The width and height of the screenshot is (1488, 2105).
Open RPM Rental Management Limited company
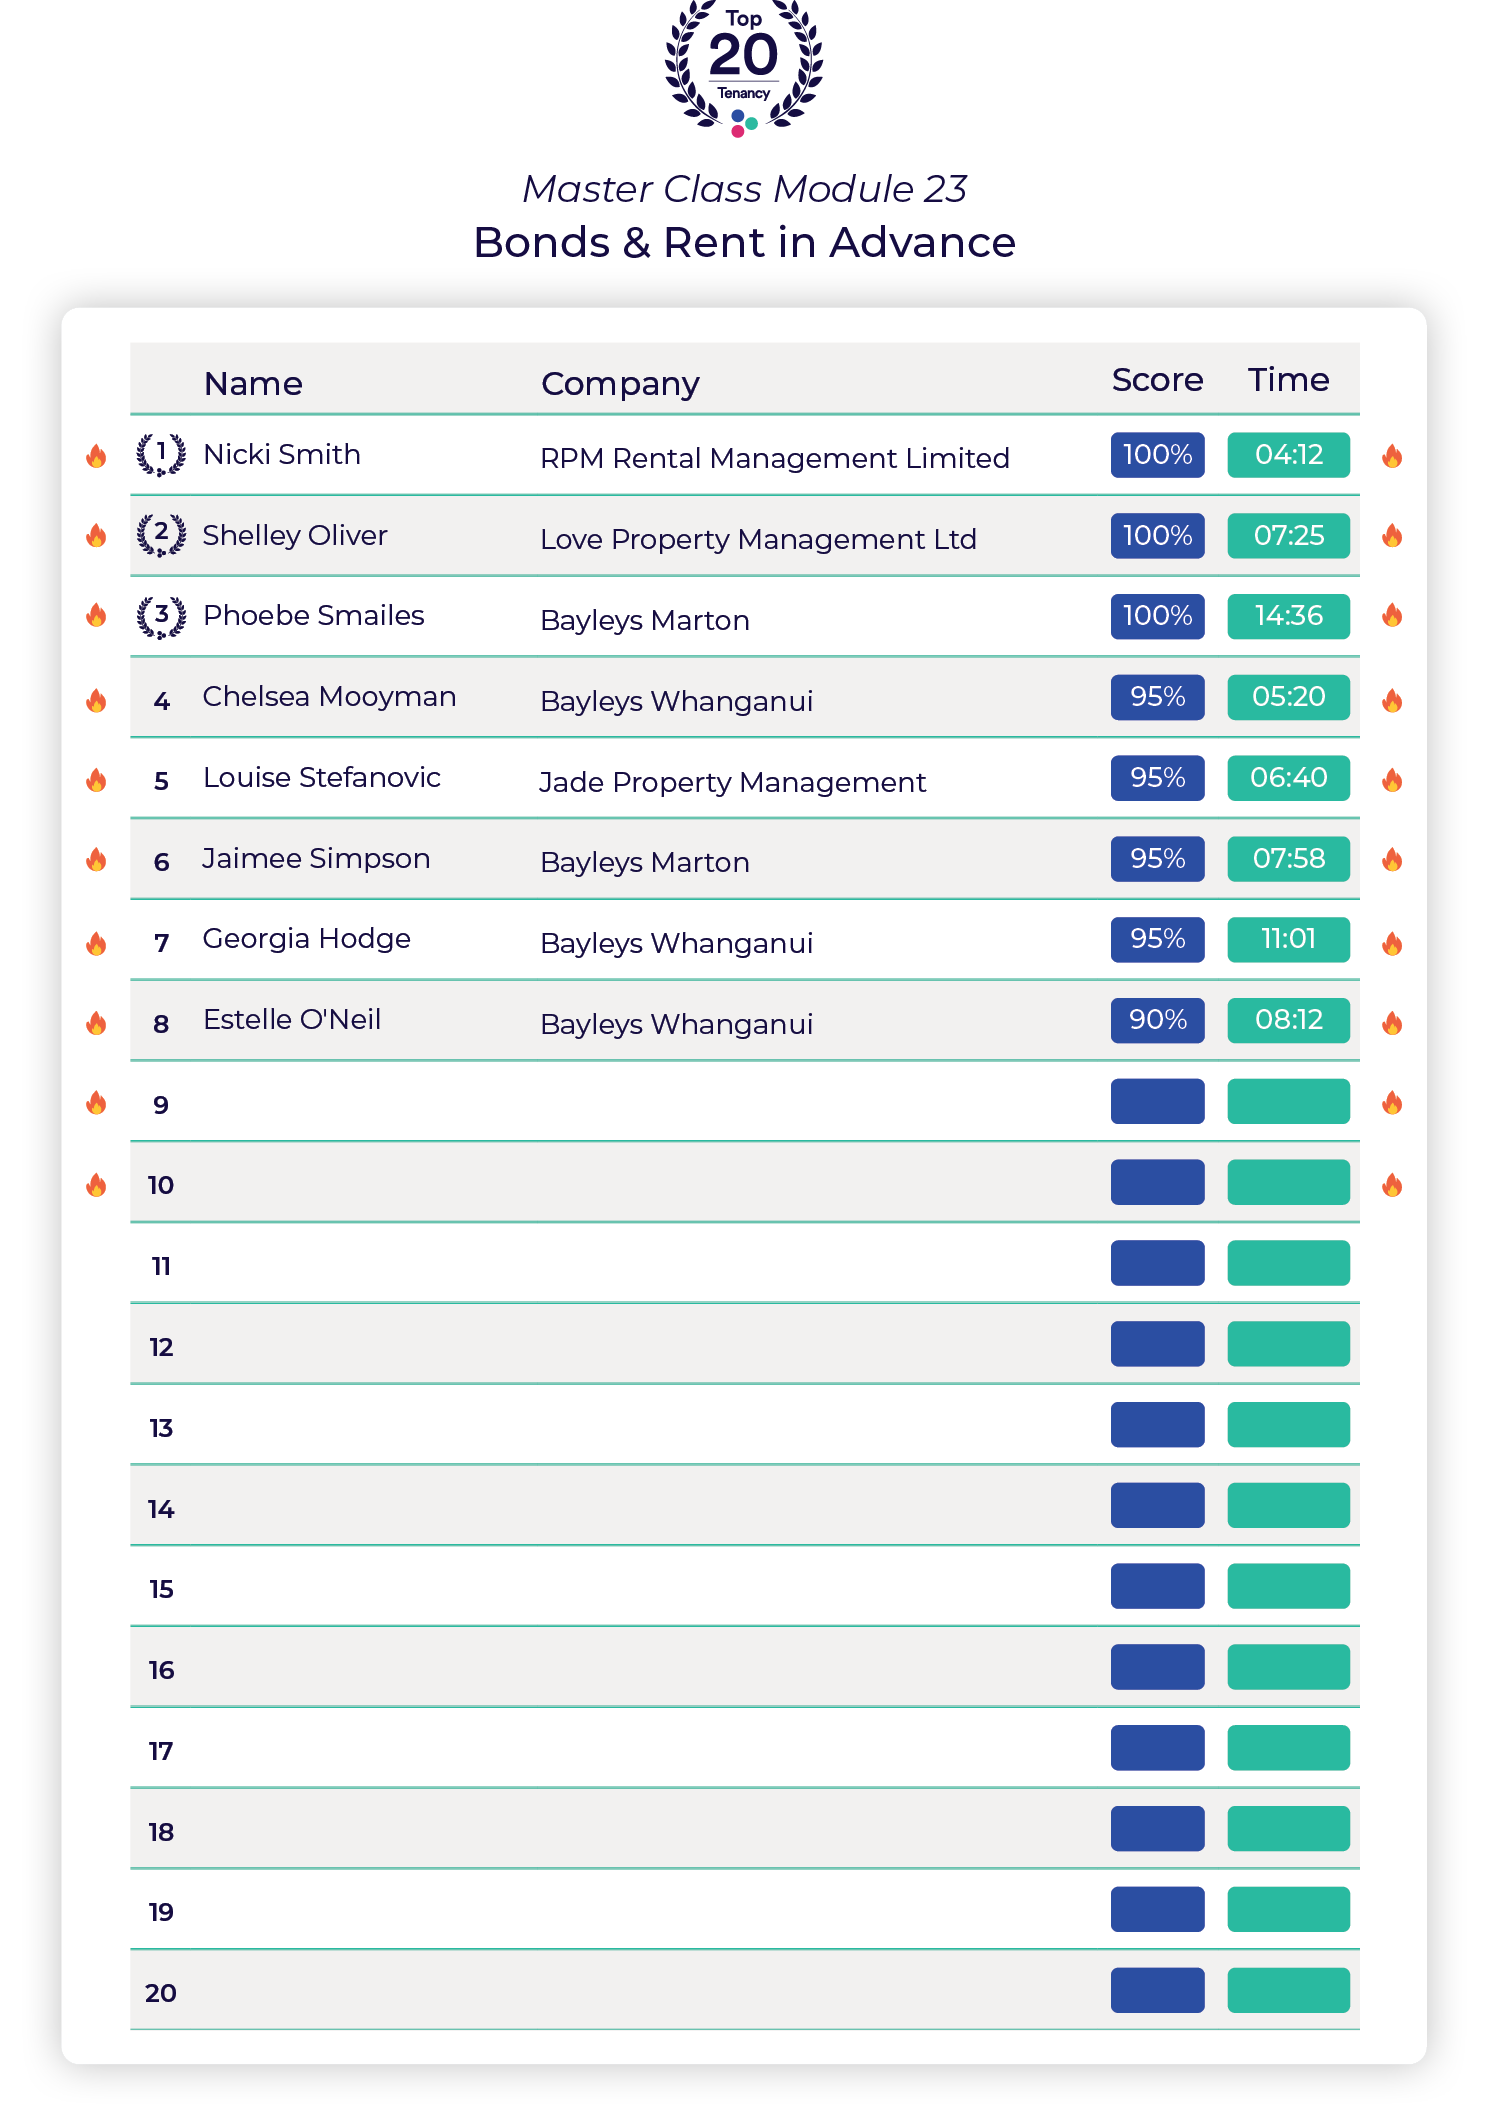tap(774, 458)
